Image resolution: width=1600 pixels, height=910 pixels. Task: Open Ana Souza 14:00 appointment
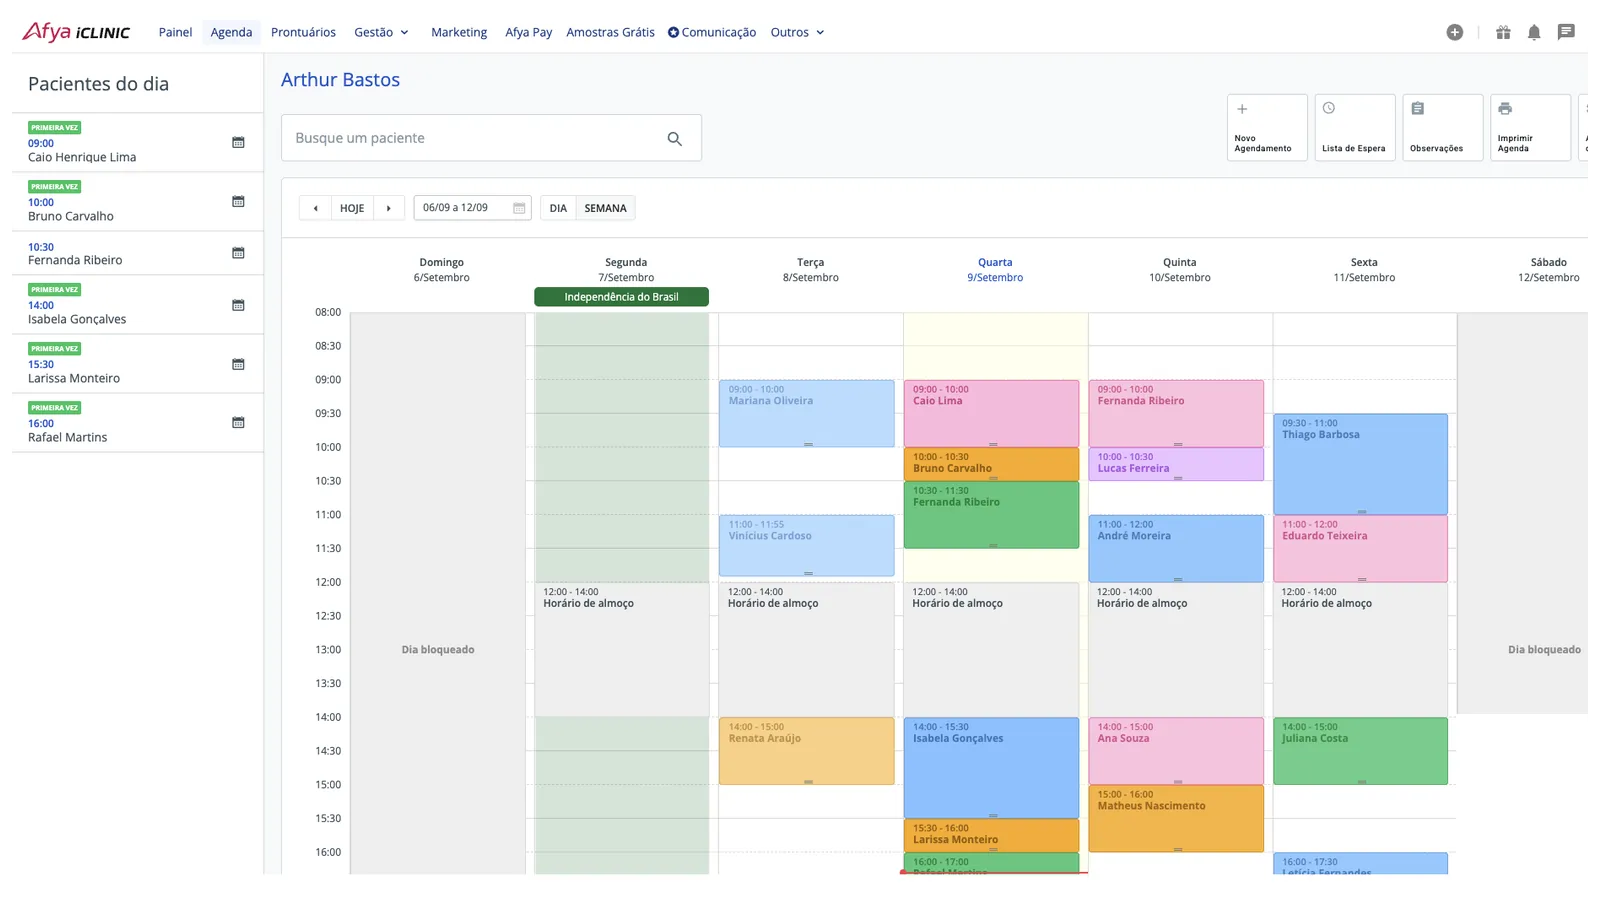point(1176,751)
